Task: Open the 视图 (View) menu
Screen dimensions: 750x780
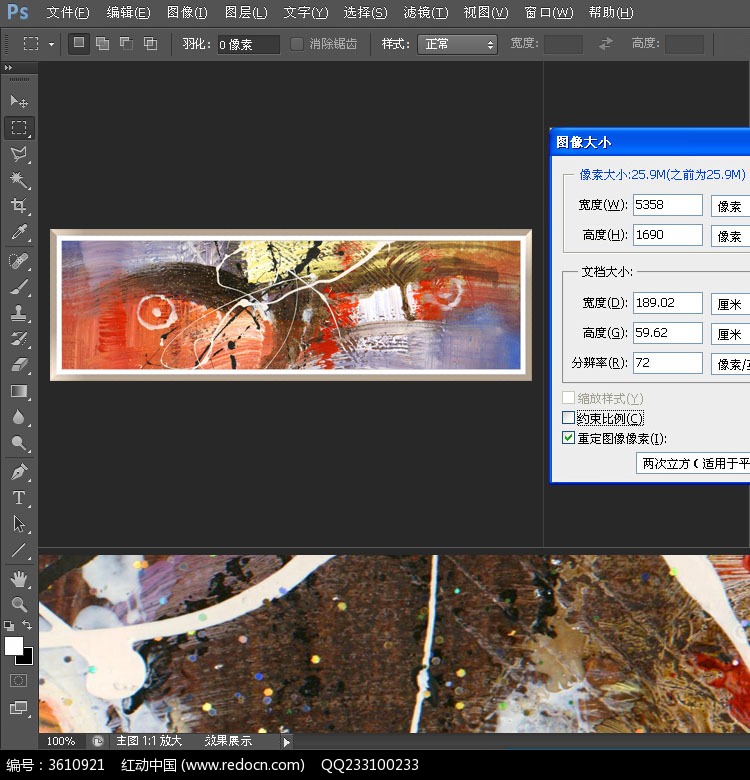Action: 485,12
